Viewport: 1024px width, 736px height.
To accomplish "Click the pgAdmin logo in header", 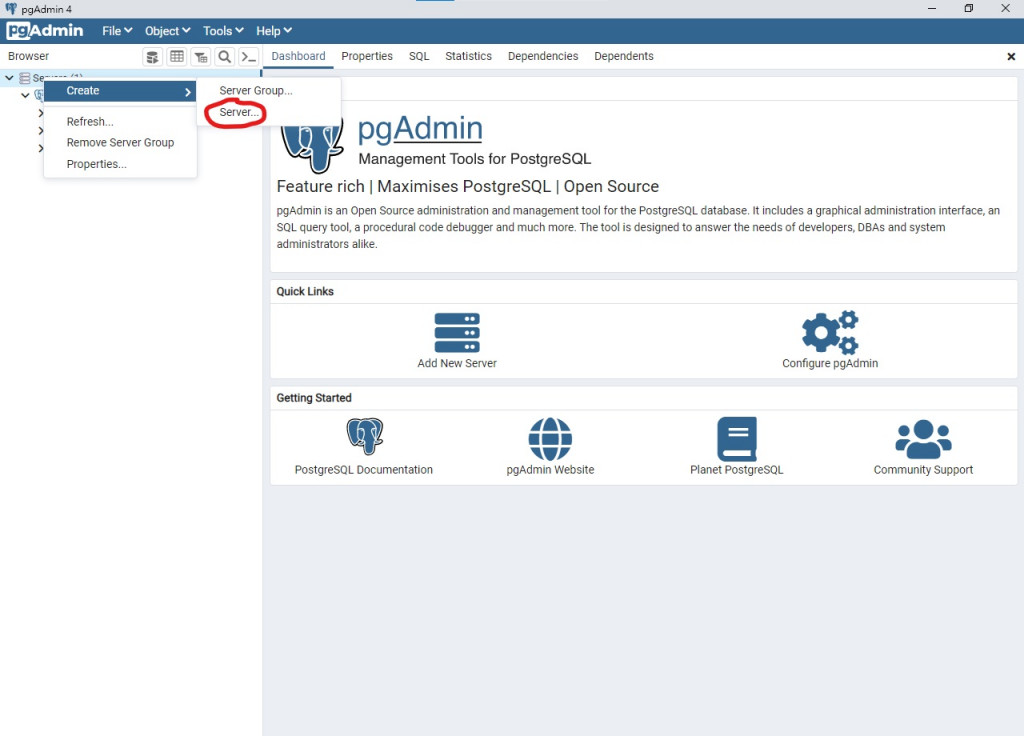I will (x=45, y=31).
